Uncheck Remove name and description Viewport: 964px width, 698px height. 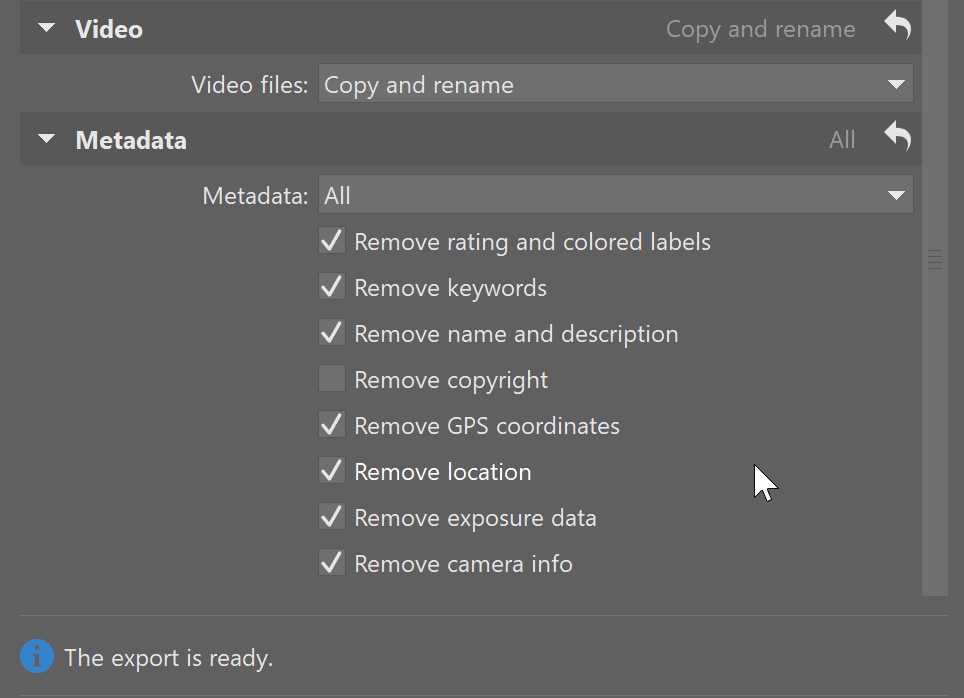tap(332, 333)
